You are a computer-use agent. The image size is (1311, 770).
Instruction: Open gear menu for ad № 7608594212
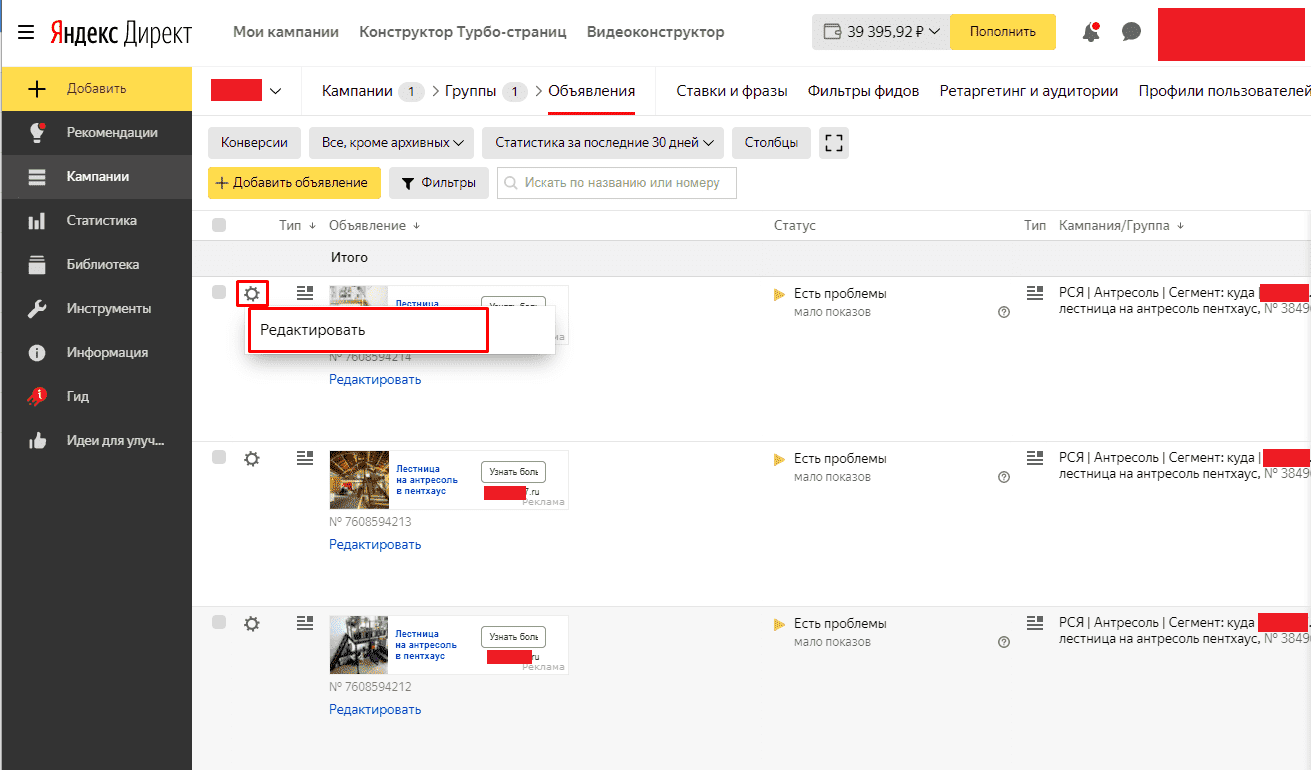click(252, 623)
